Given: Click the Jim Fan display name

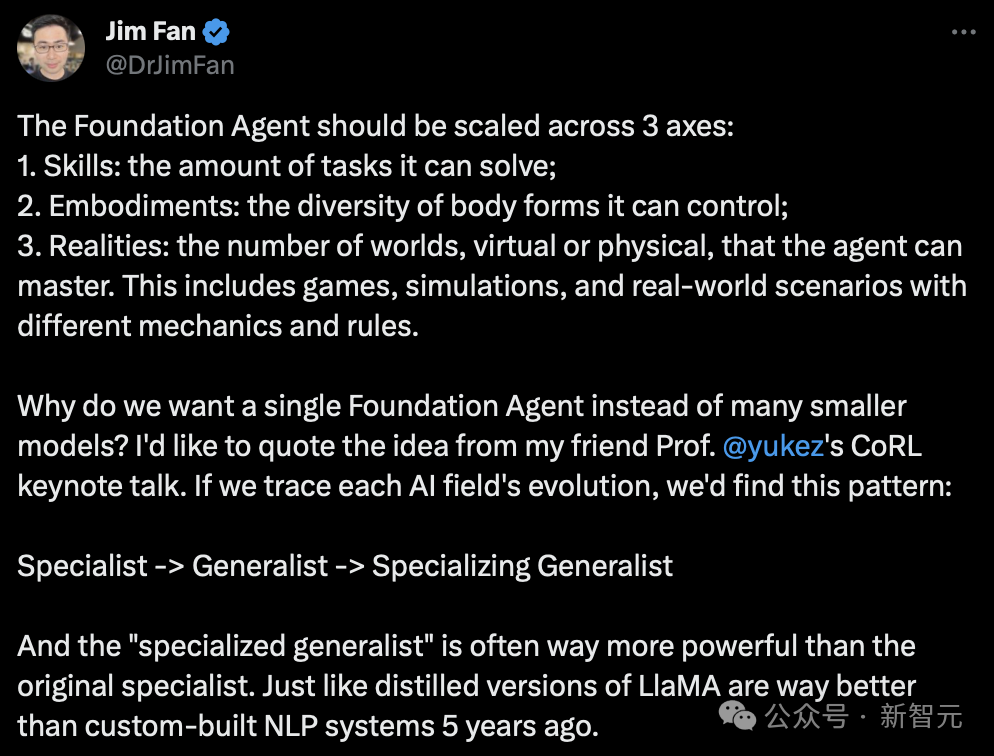Looking at the screenshot, I should (x=150, y=32).
